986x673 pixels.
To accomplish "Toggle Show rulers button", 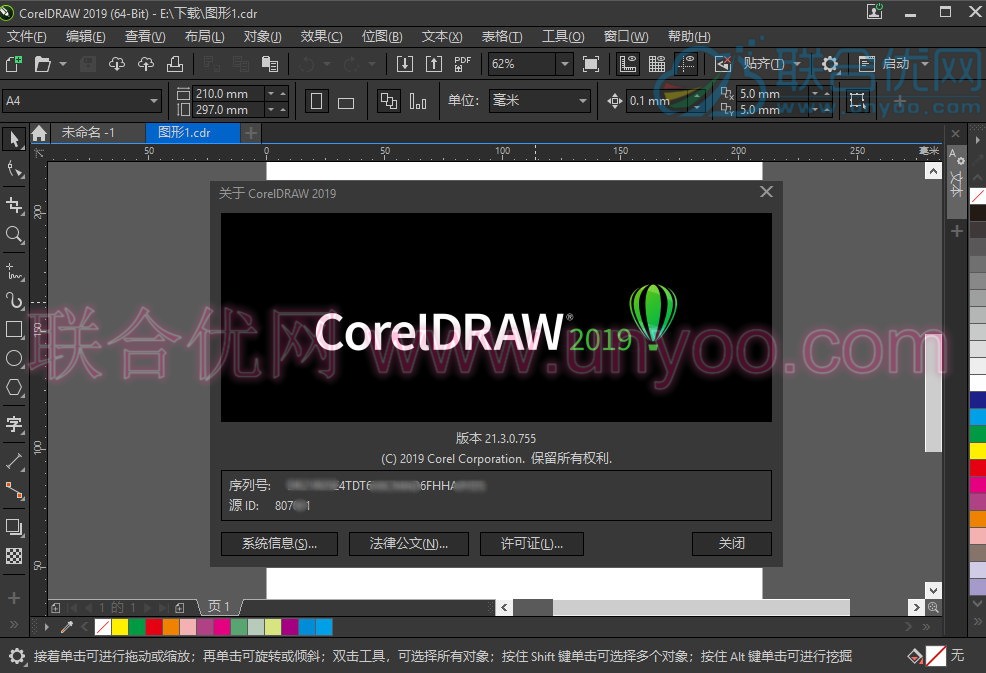I will click(x=628, y=64).
